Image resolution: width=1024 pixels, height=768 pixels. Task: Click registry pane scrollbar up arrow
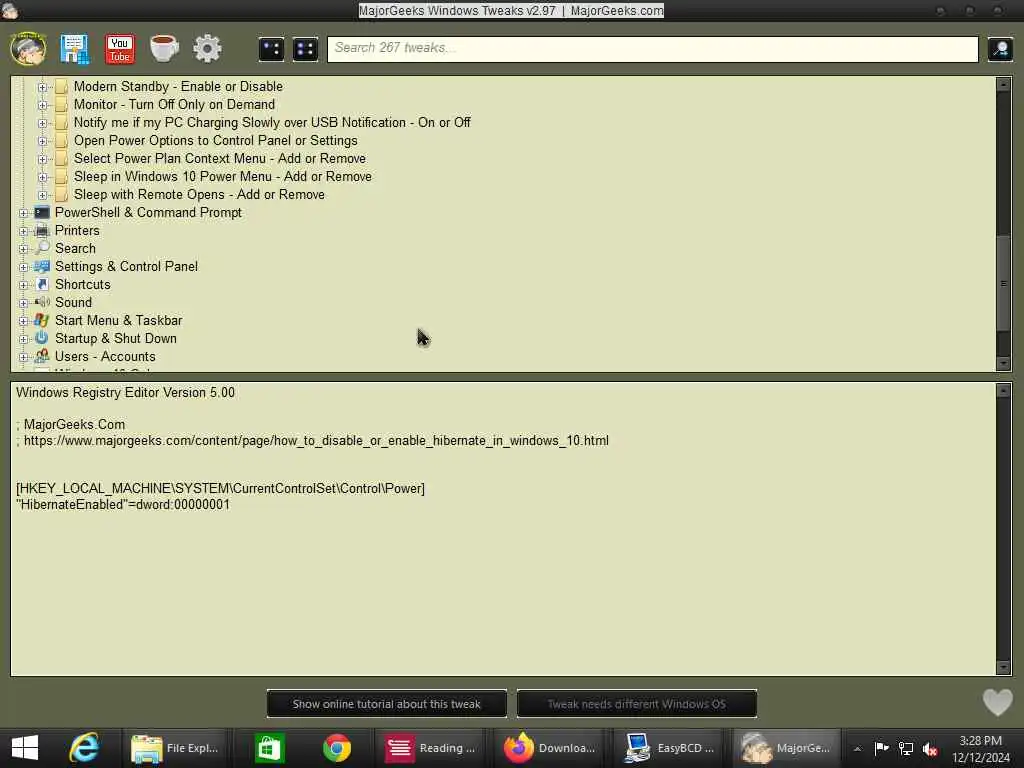pos(1003,391)
